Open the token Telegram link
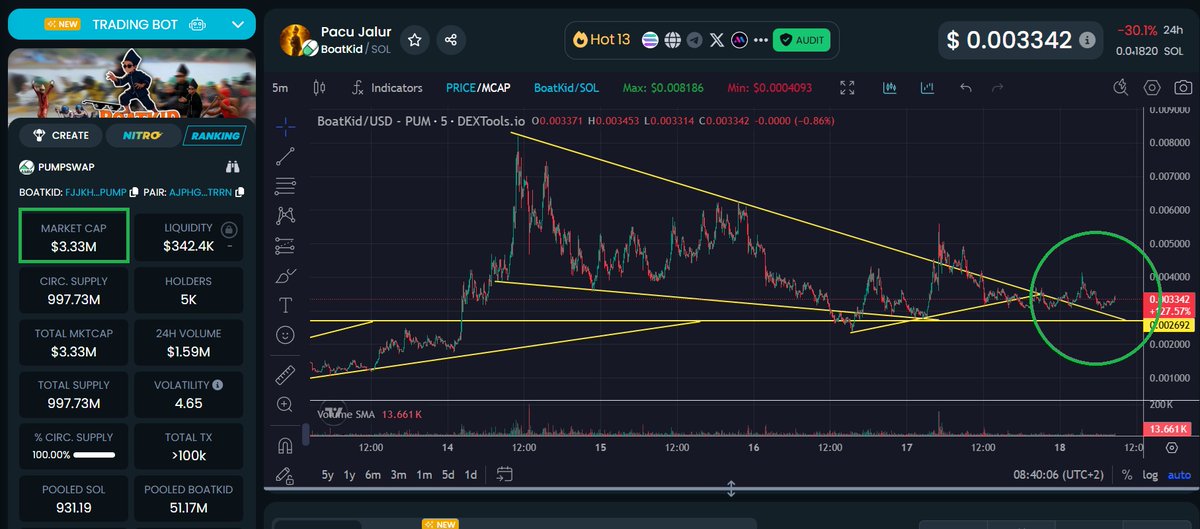The image size is (1200, 529). pyautogui.click(x=695, y=40)
